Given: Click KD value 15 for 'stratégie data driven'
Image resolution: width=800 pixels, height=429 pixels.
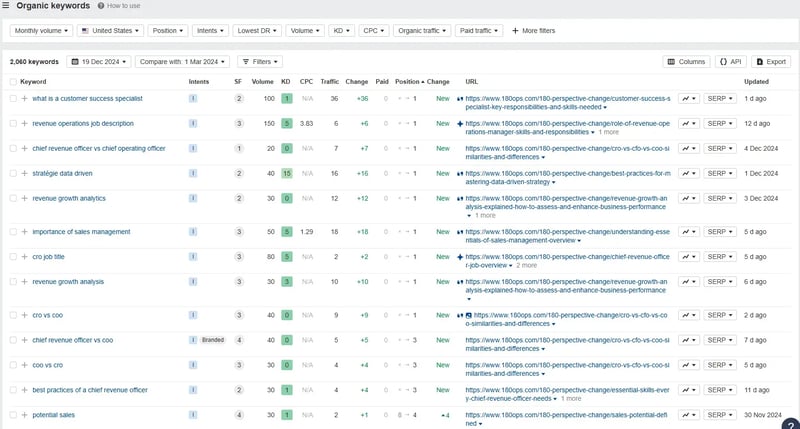Looking at the screenshot, I should (287, 173).
